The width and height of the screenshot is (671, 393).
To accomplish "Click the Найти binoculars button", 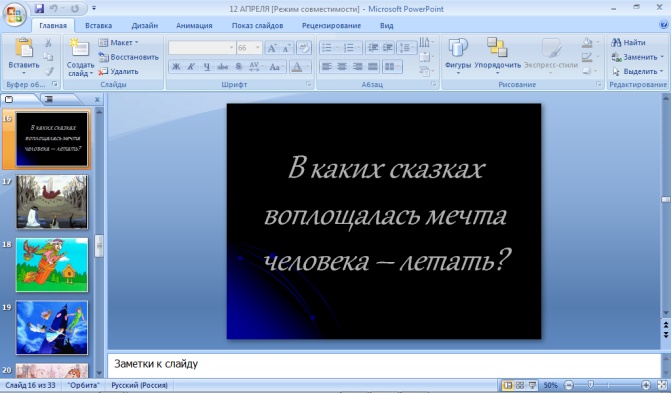I will [629, 42].
